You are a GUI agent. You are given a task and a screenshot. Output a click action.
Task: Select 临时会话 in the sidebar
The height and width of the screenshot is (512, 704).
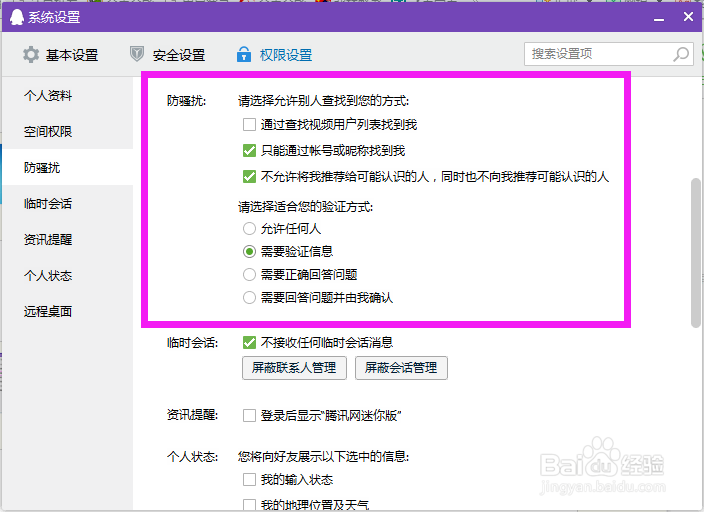[x=67, y=203]
